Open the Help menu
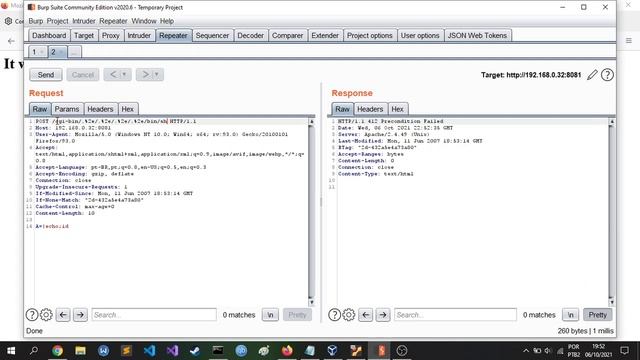The image size is (640, 360). pyautogui.click(x=167, y=21)
